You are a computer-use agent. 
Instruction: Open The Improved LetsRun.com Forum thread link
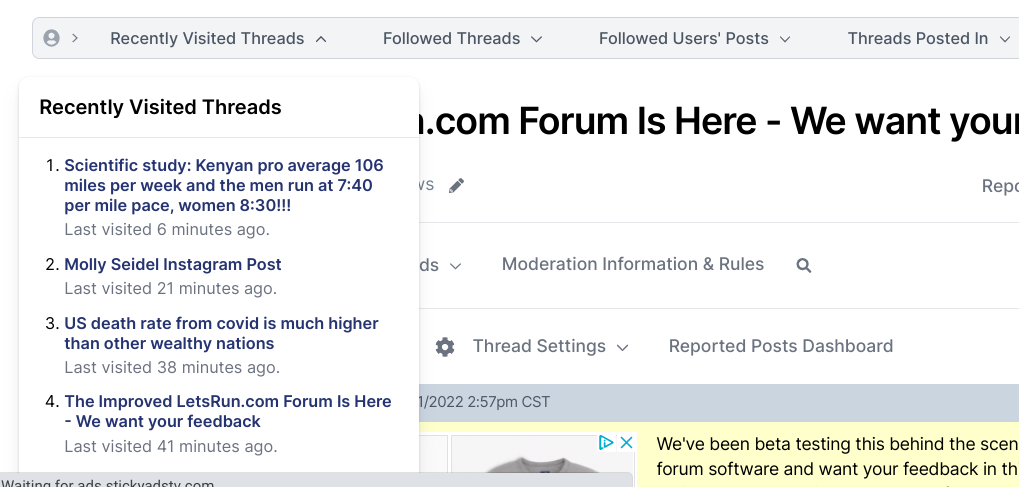pyautogui.click(x=227, y=412)
